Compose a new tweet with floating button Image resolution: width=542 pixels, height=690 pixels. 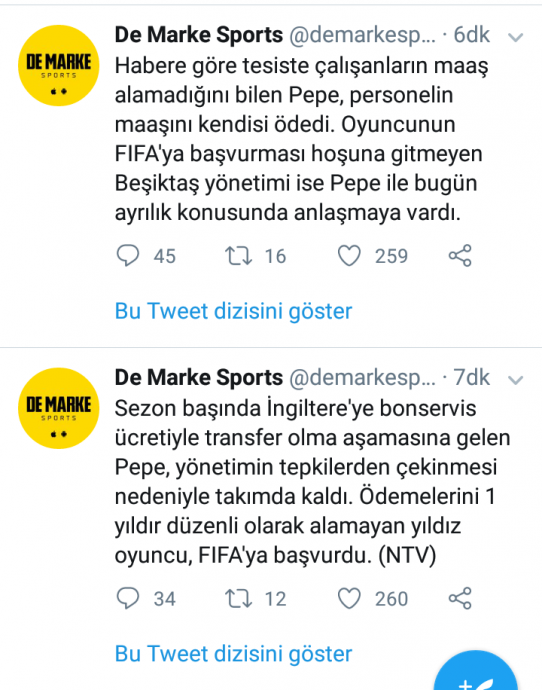tap(476, 671)
